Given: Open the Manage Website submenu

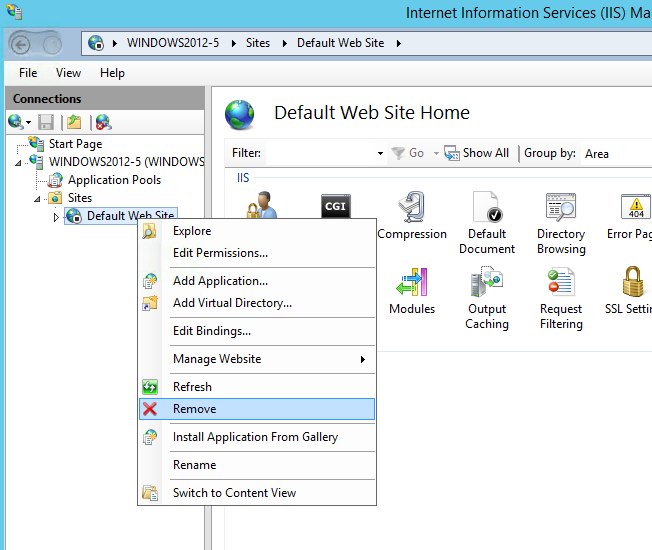Looking at the screenshot, I should (x=217, y=359).
